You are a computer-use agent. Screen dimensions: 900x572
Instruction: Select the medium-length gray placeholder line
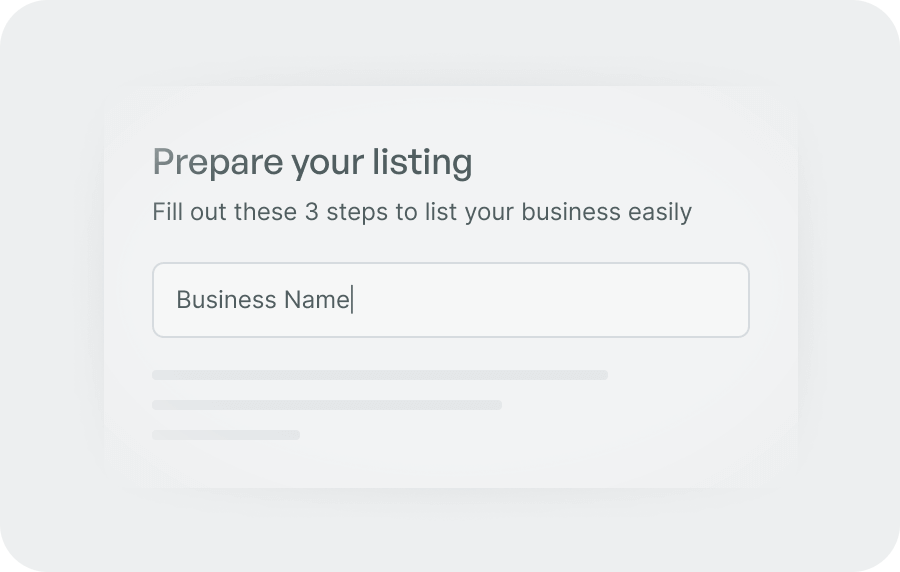pos(327,405)
